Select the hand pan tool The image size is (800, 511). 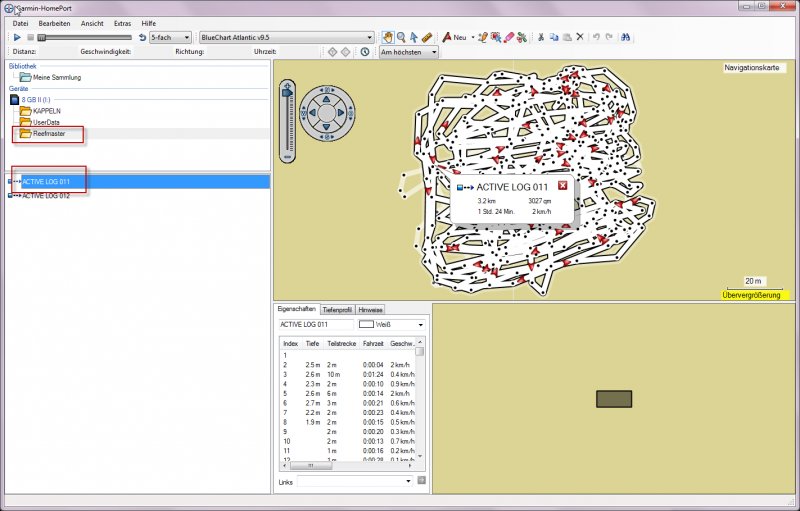click(388, 37)
